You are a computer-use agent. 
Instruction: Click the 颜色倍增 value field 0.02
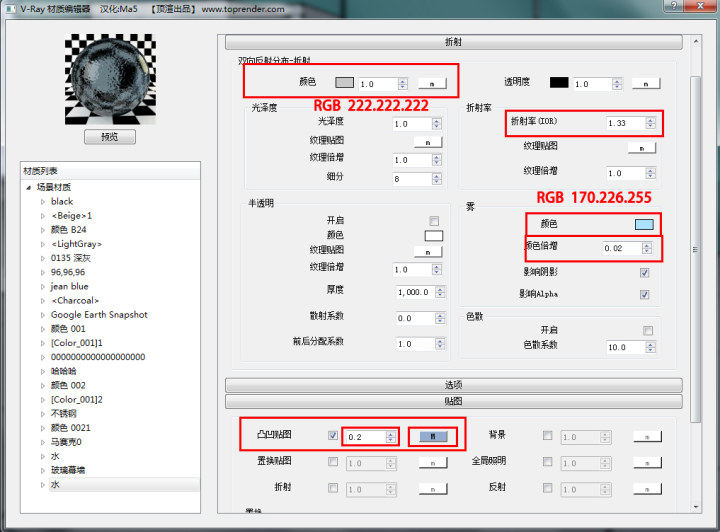[622, 248]
